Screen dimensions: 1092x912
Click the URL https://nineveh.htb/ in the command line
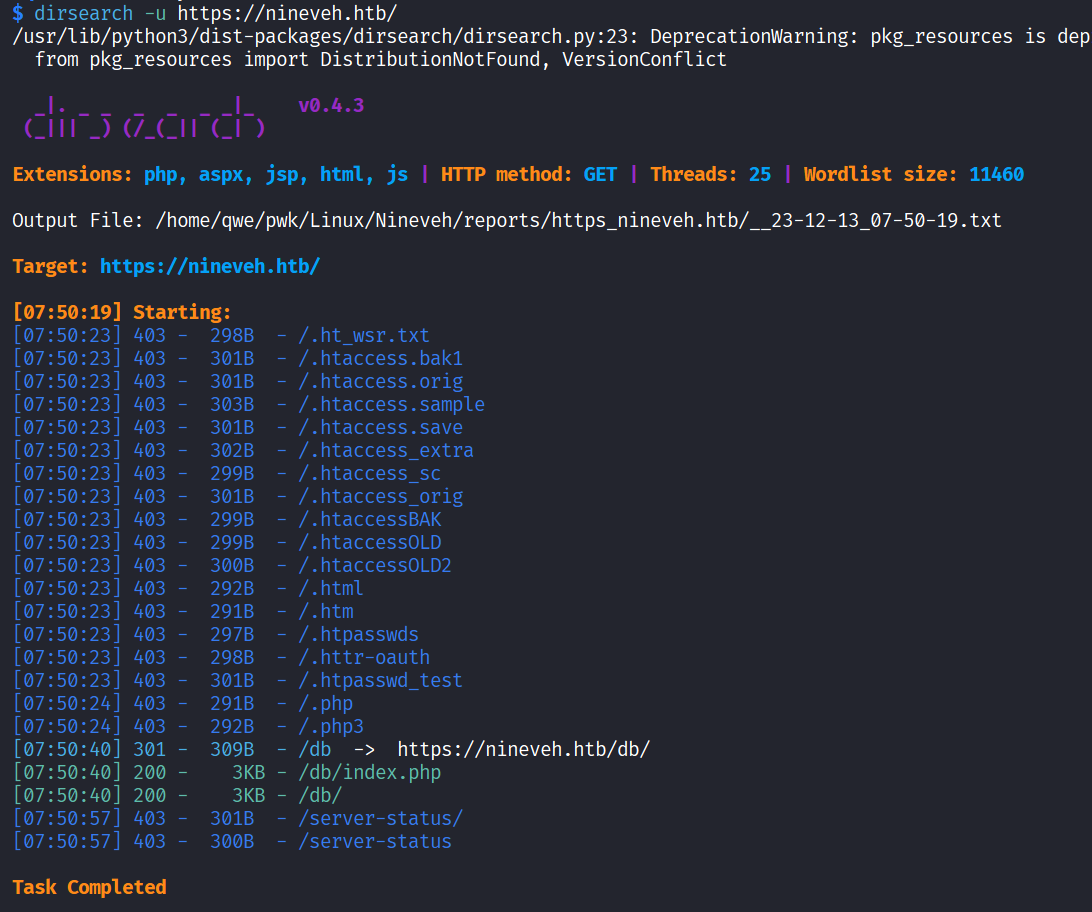click(x=288, y=13)
